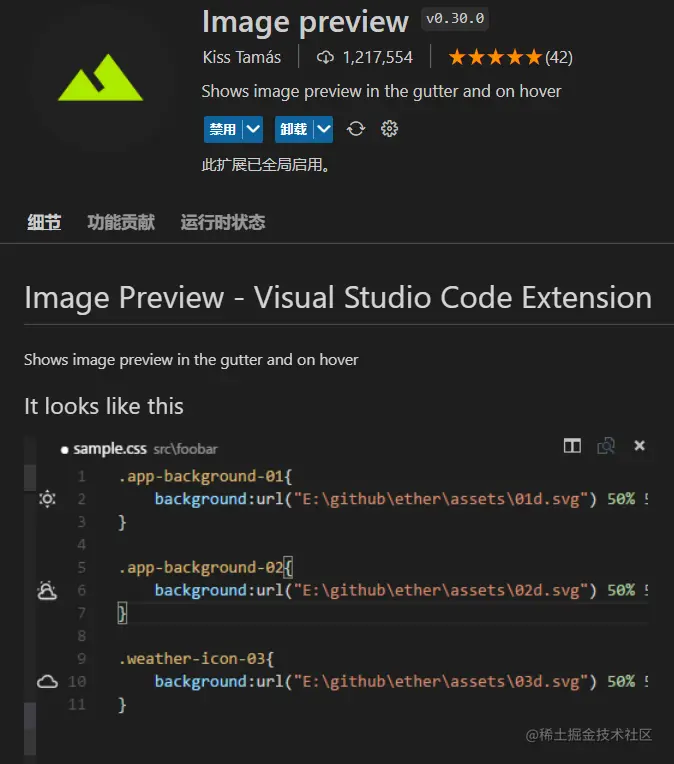
Task: Click the sun gutter icon on line 2
Action: click(x=47, y=499)
